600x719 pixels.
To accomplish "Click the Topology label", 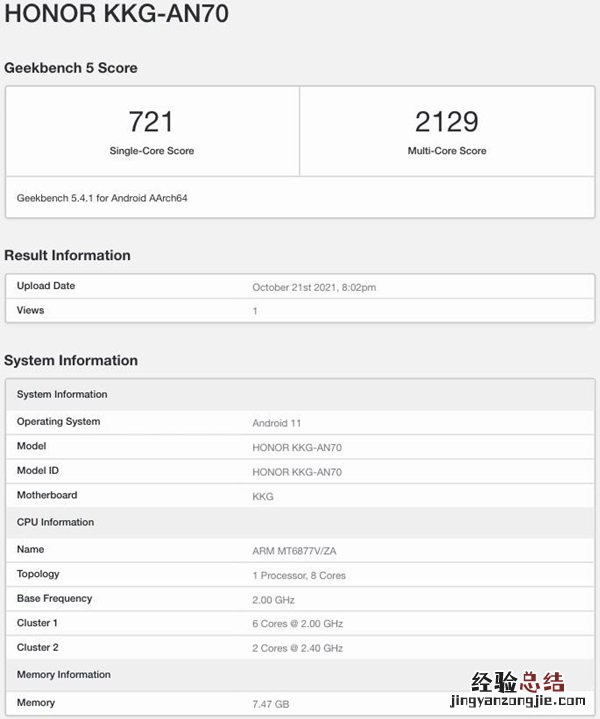I will pos(38,574).
